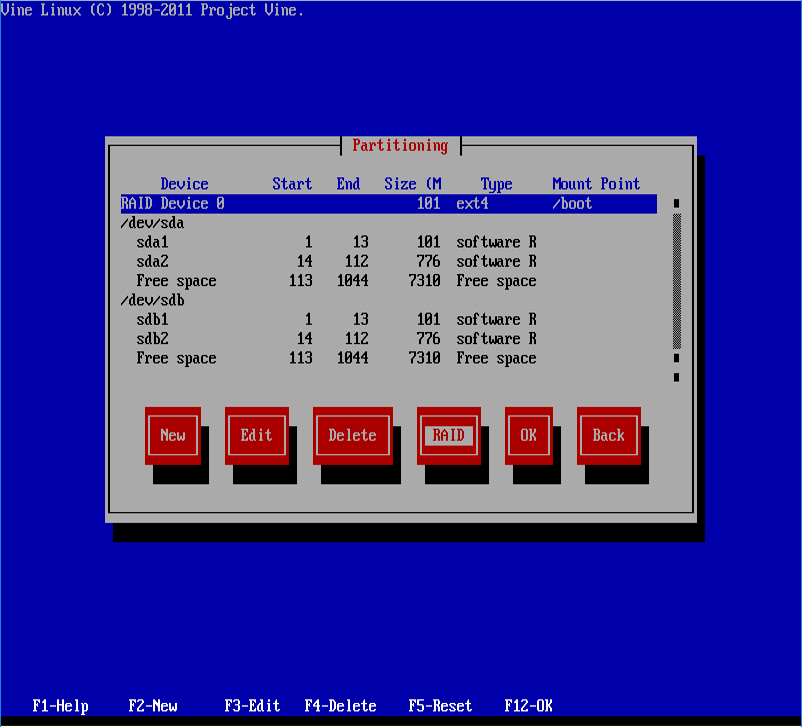Select the RAID Device 0 row
802x727 pixels.
click(x=389, y=204)
